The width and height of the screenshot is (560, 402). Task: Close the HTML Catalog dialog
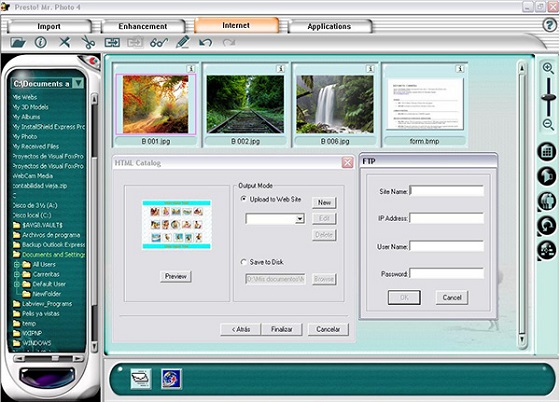[348, 163]
